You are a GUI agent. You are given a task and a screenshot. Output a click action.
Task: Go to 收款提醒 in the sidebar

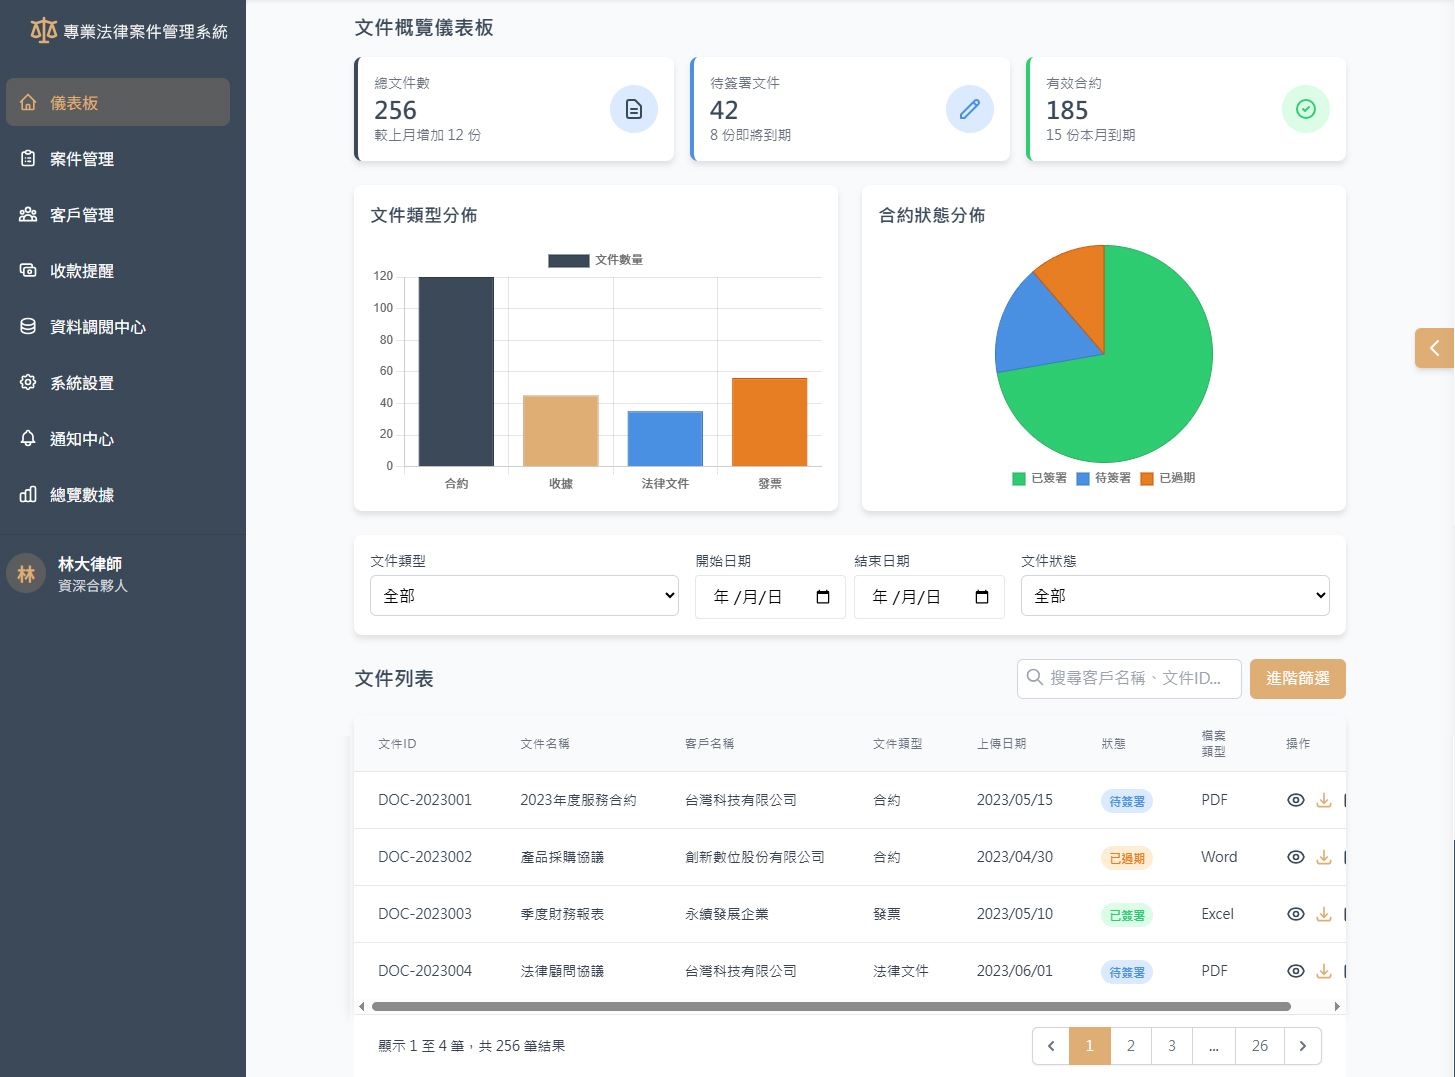click(82, 271)
